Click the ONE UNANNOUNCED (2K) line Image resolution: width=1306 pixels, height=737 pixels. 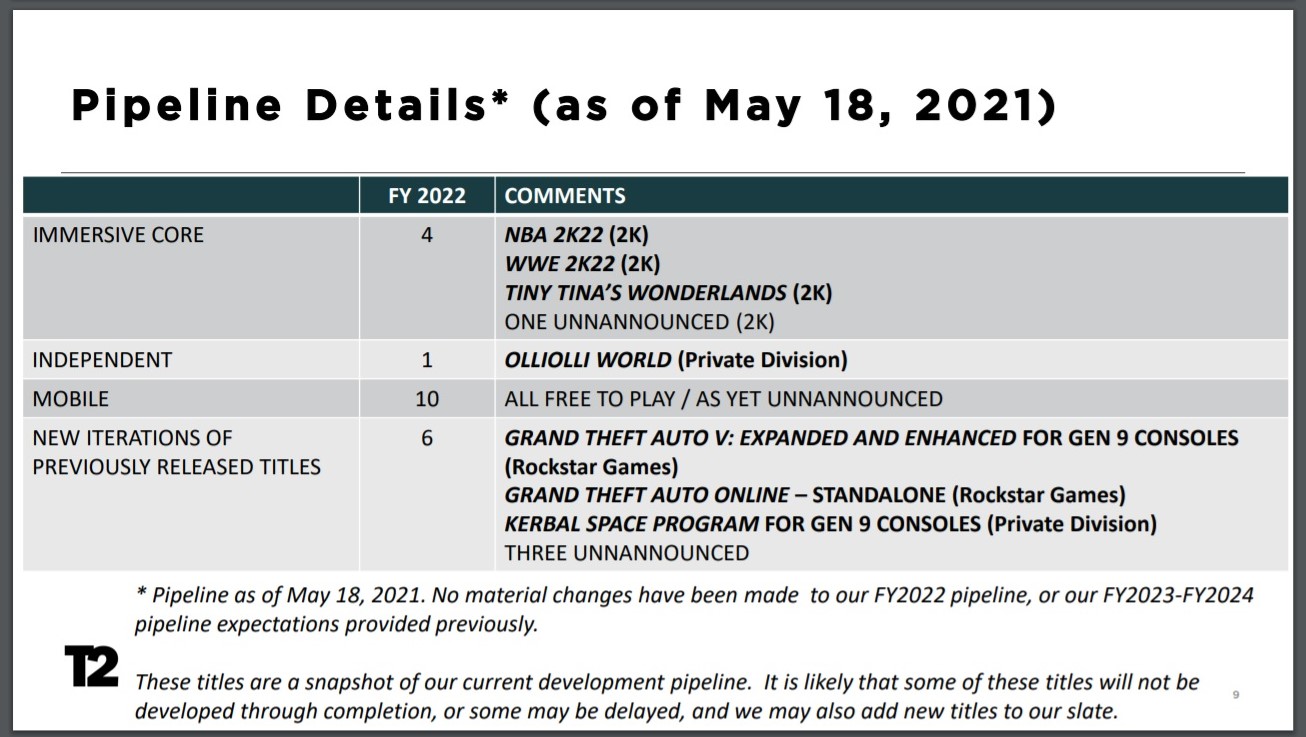pyautogui.click(x=639, y=322)
